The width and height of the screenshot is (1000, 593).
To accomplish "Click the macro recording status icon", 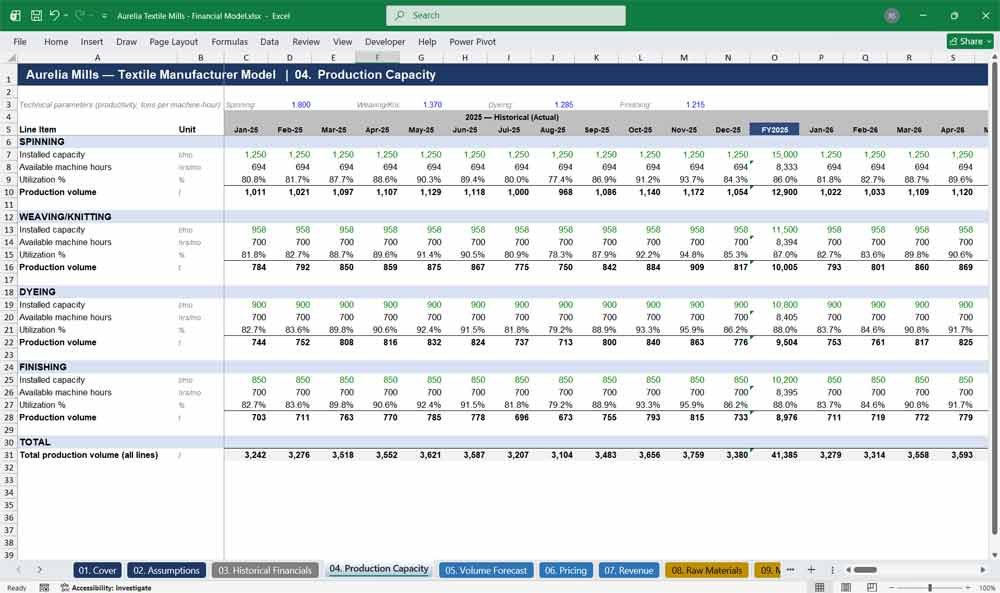I will (44, 588).
